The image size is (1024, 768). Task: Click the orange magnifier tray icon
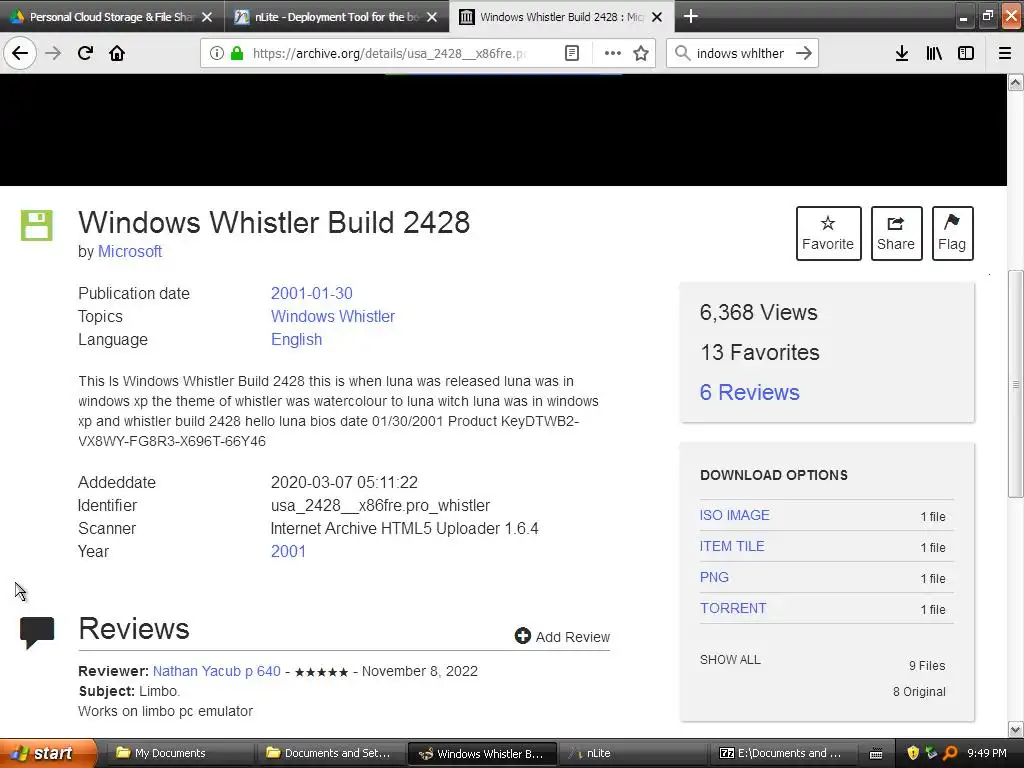click(950, 753)
